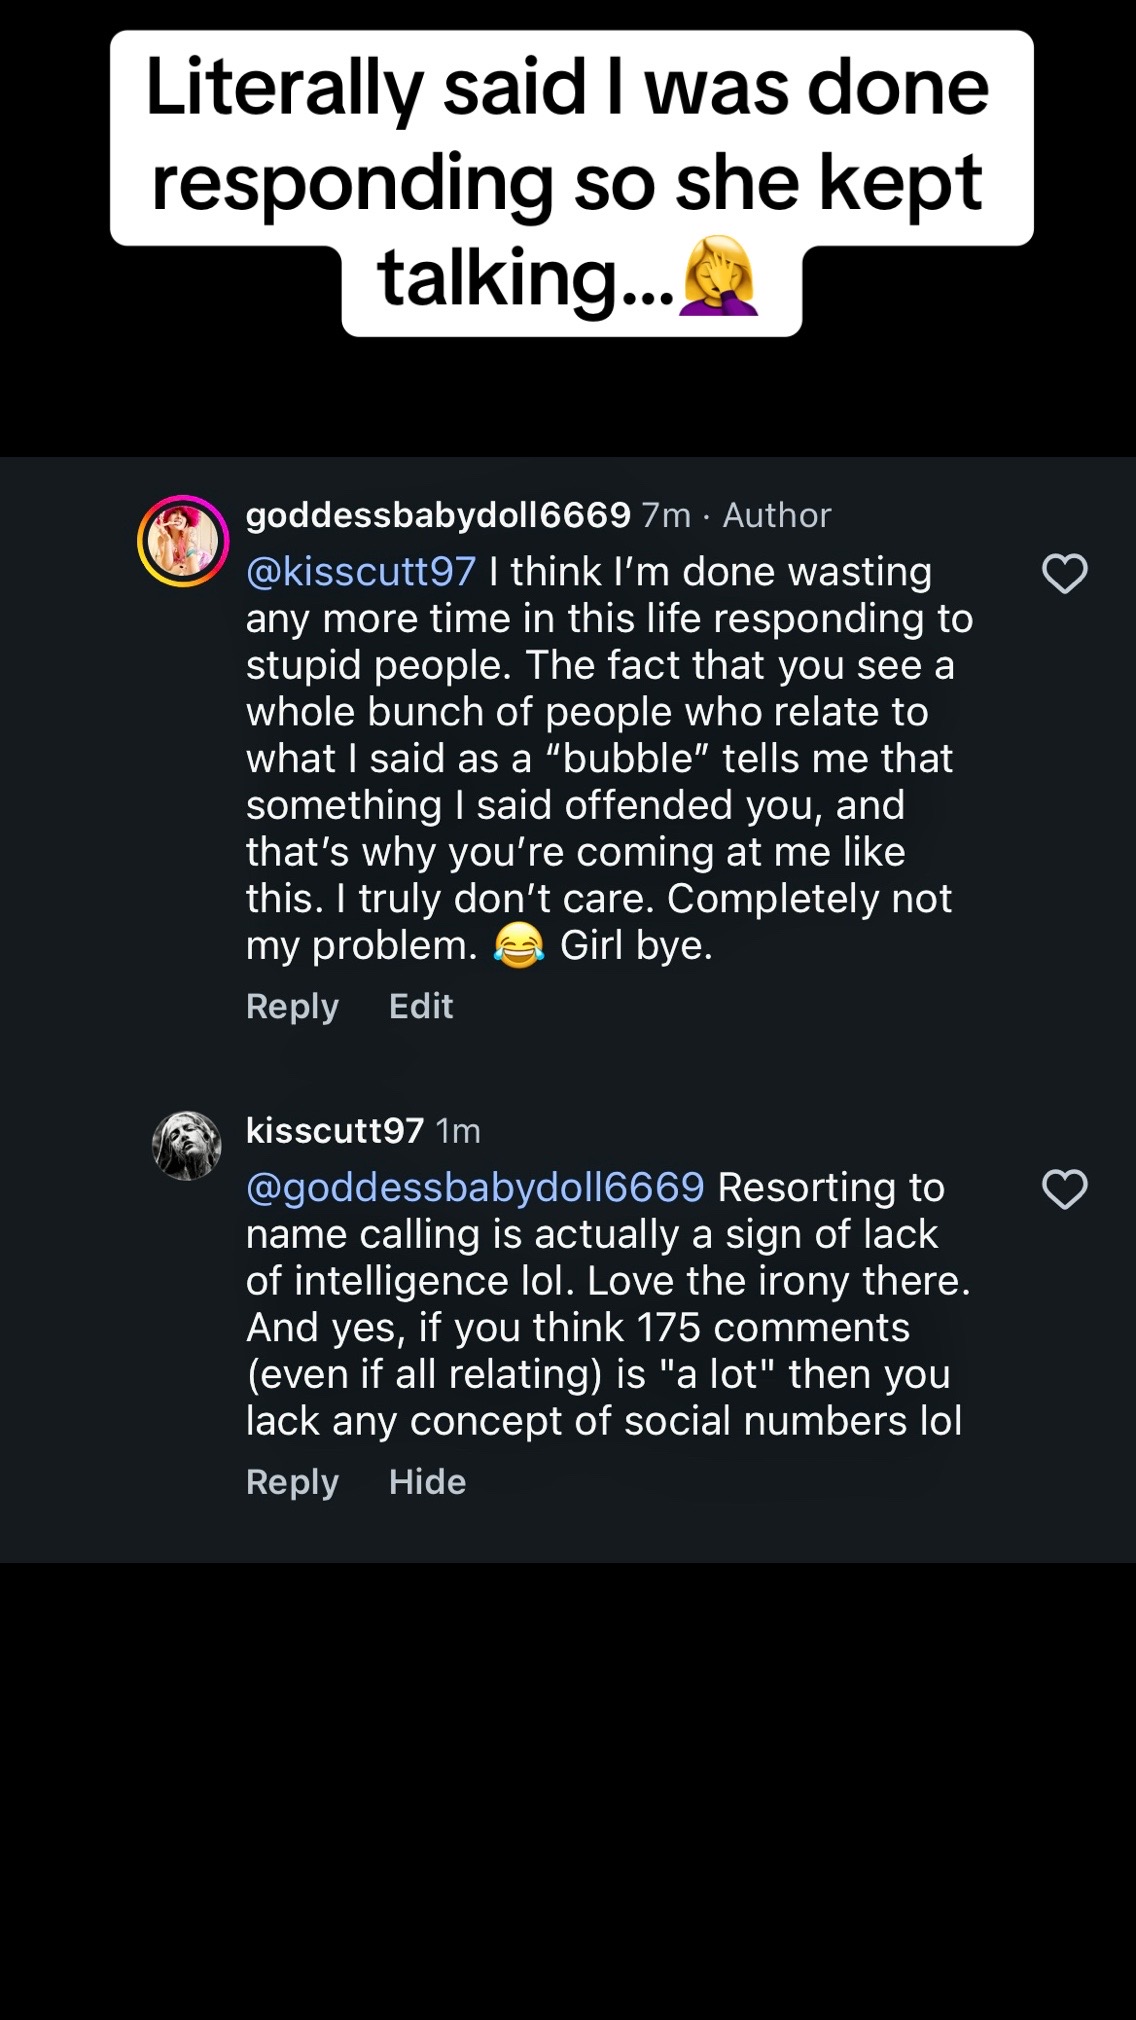1136x2020 pixels.
Task: Select the kisscutt97 username header
Action: tap(335, 1131)
